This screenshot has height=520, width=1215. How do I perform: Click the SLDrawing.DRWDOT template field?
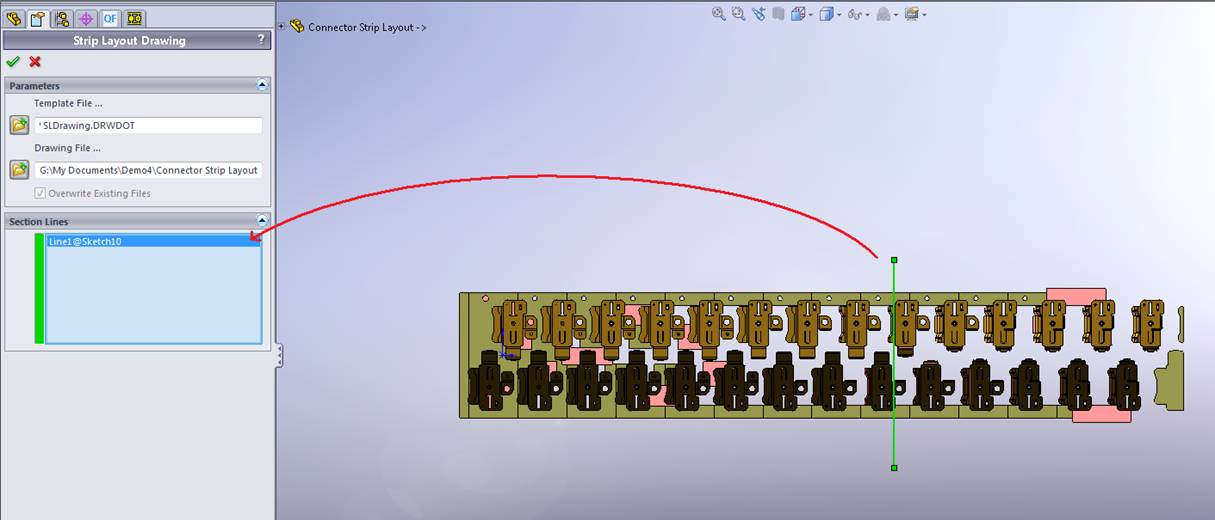148,125
